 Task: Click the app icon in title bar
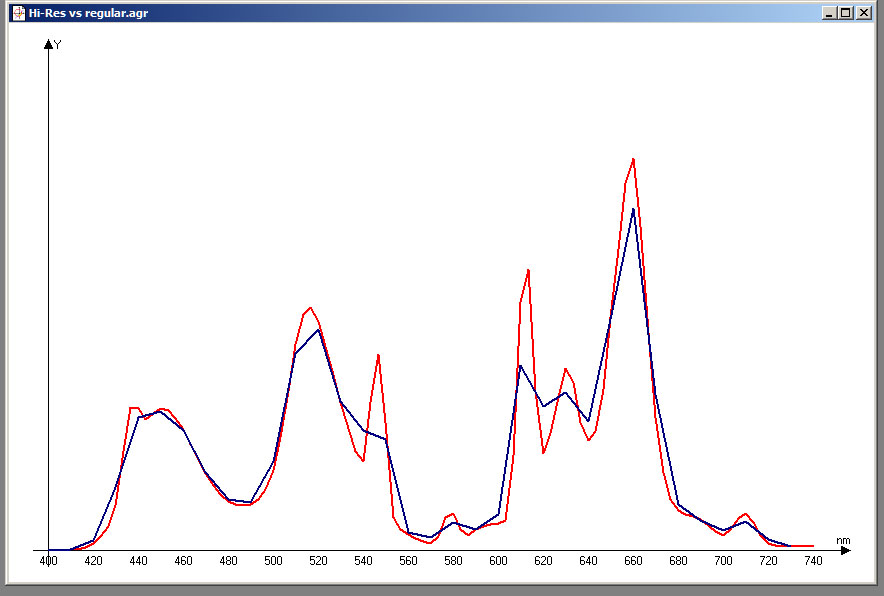pyautogui.click(x=19, y=12)
